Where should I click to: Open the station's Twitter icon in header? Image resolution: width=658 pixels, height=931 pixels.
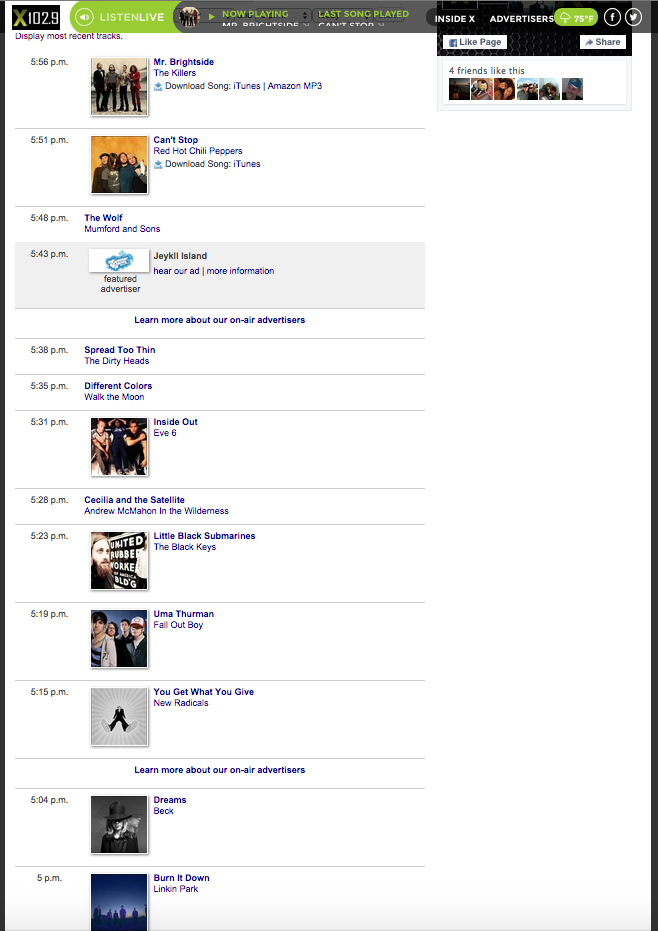(634, 17)
